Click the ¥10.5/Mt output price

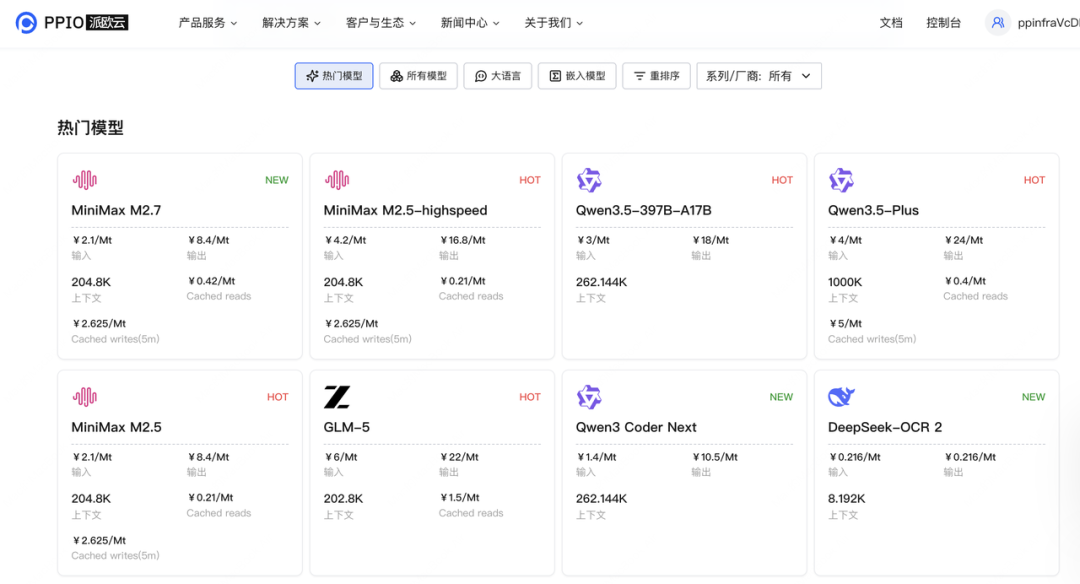click(715, 457)
